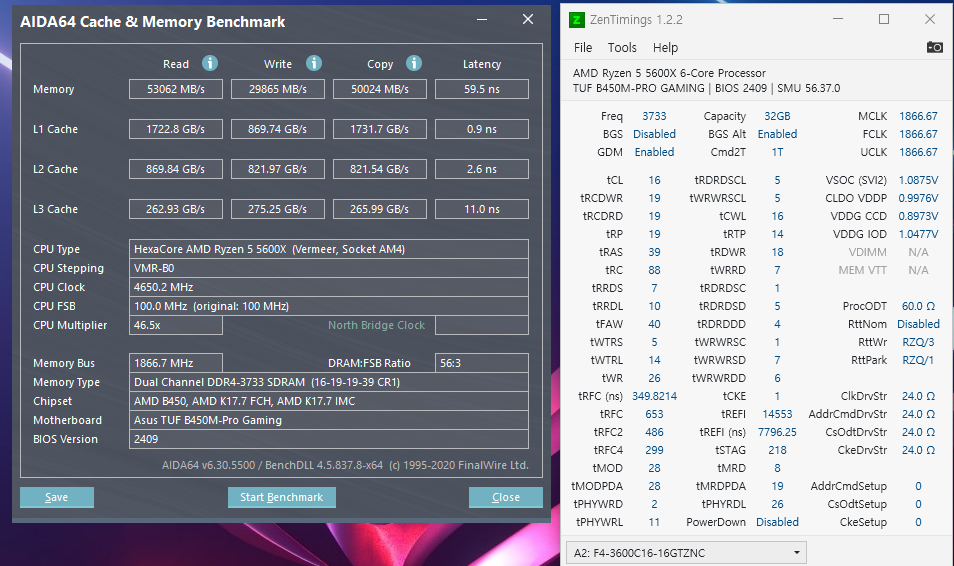Click the tCL value 16 in ZenTimings

click(x=654, y=180)
